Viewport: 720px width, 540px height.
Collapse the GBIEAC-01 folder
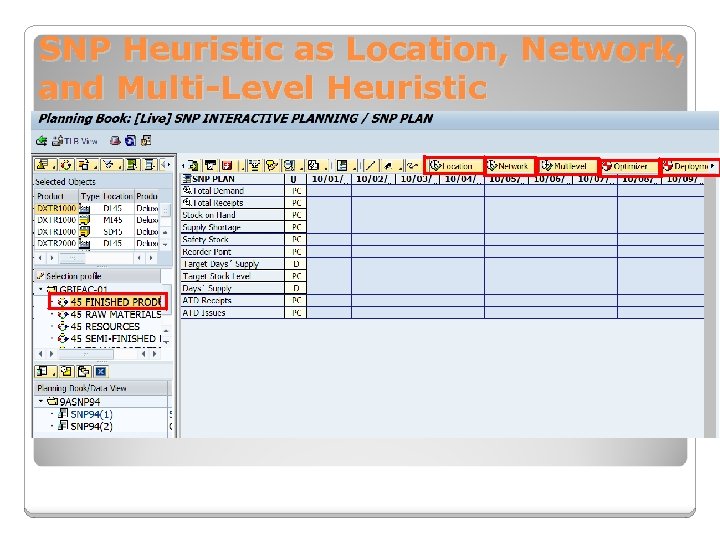tap(41, 289)
